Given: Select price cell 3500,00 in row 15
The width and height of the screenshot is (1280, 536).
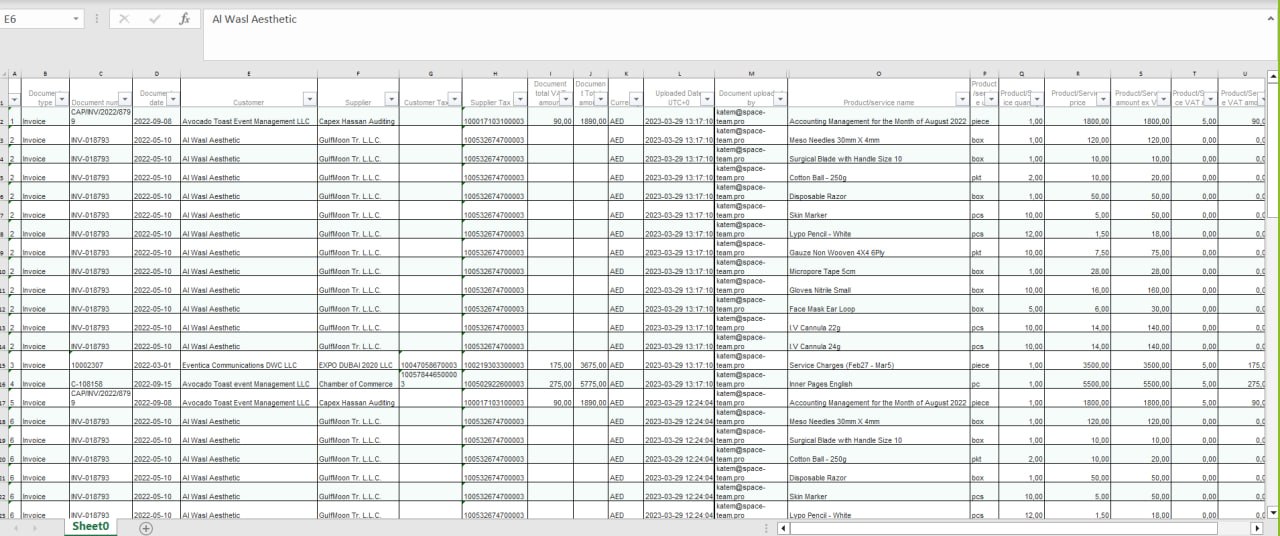Looking at the screenshot, I should pyautogui.click(x=1077, y=360).
